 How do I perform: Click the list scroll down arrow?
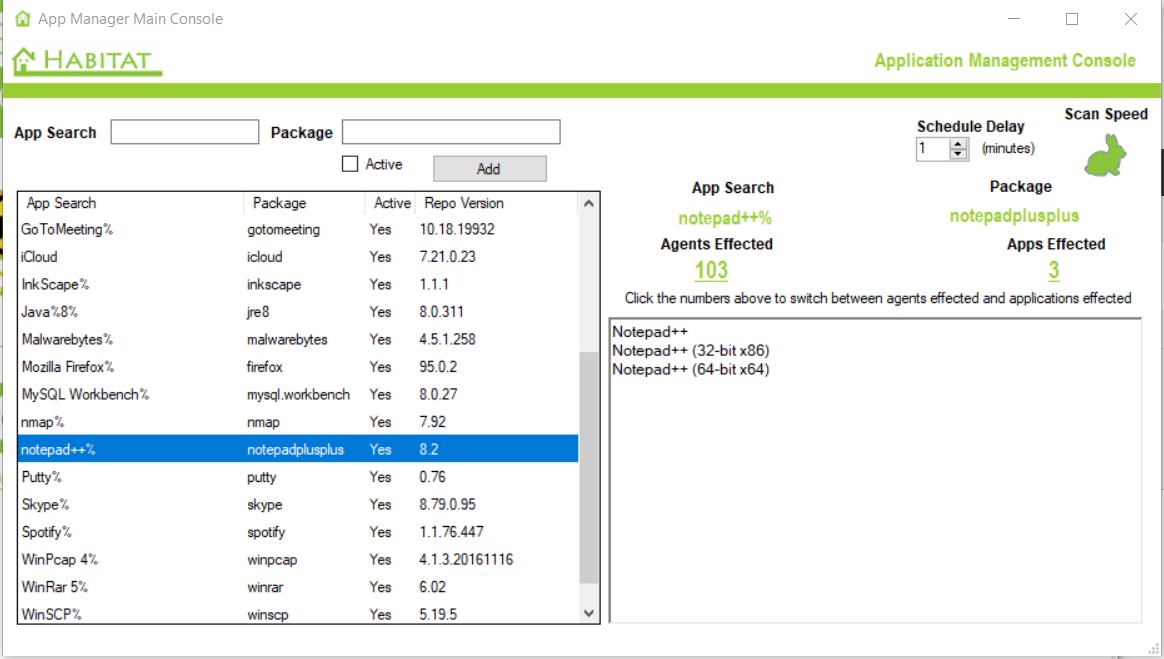(589, 613)
